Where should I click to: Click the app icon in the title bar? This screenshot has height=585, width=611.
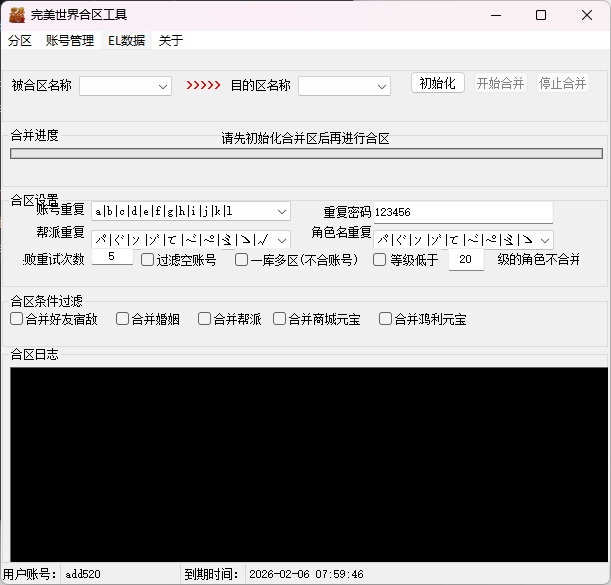16,15
